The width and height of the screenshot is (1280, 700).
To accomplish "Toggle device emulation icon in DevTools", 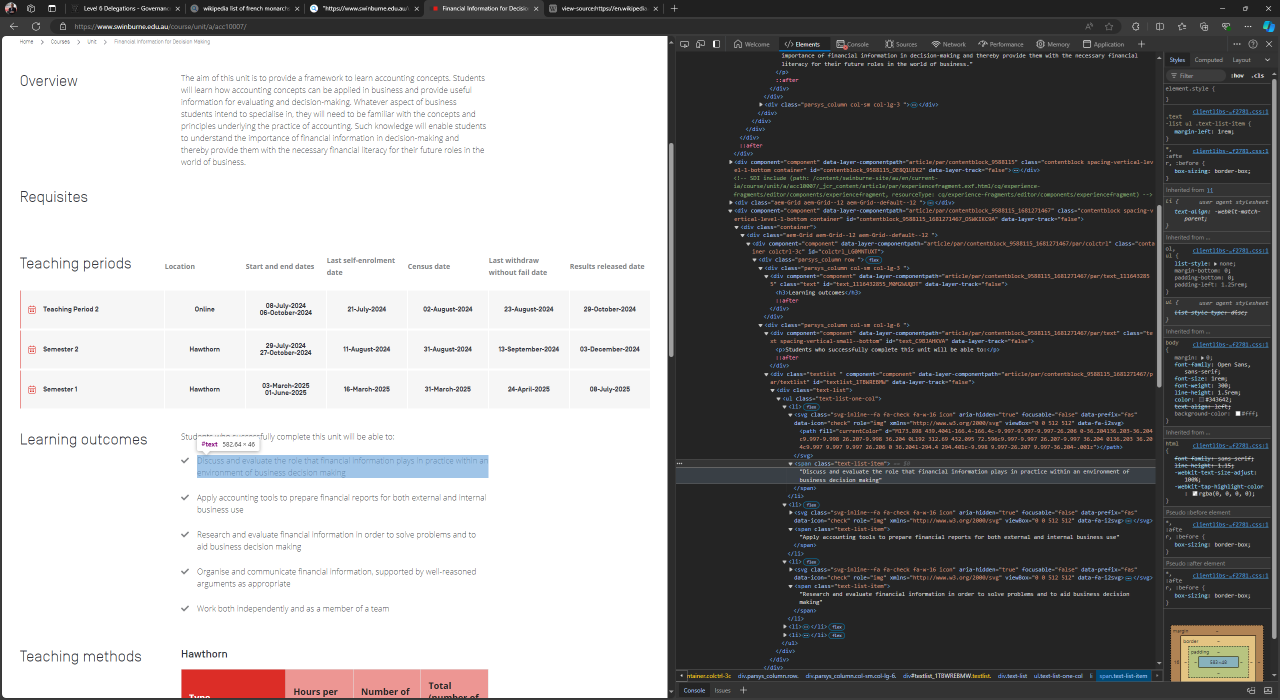I will (x=699, y=44).
